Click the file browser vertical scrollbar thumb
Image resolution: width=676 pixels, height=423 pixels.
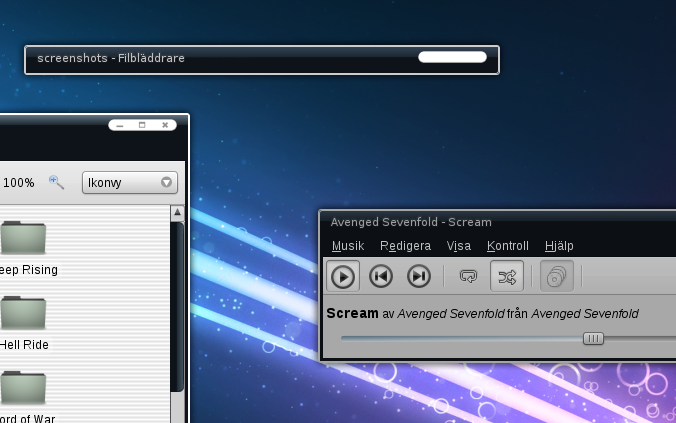click(177, 307)
